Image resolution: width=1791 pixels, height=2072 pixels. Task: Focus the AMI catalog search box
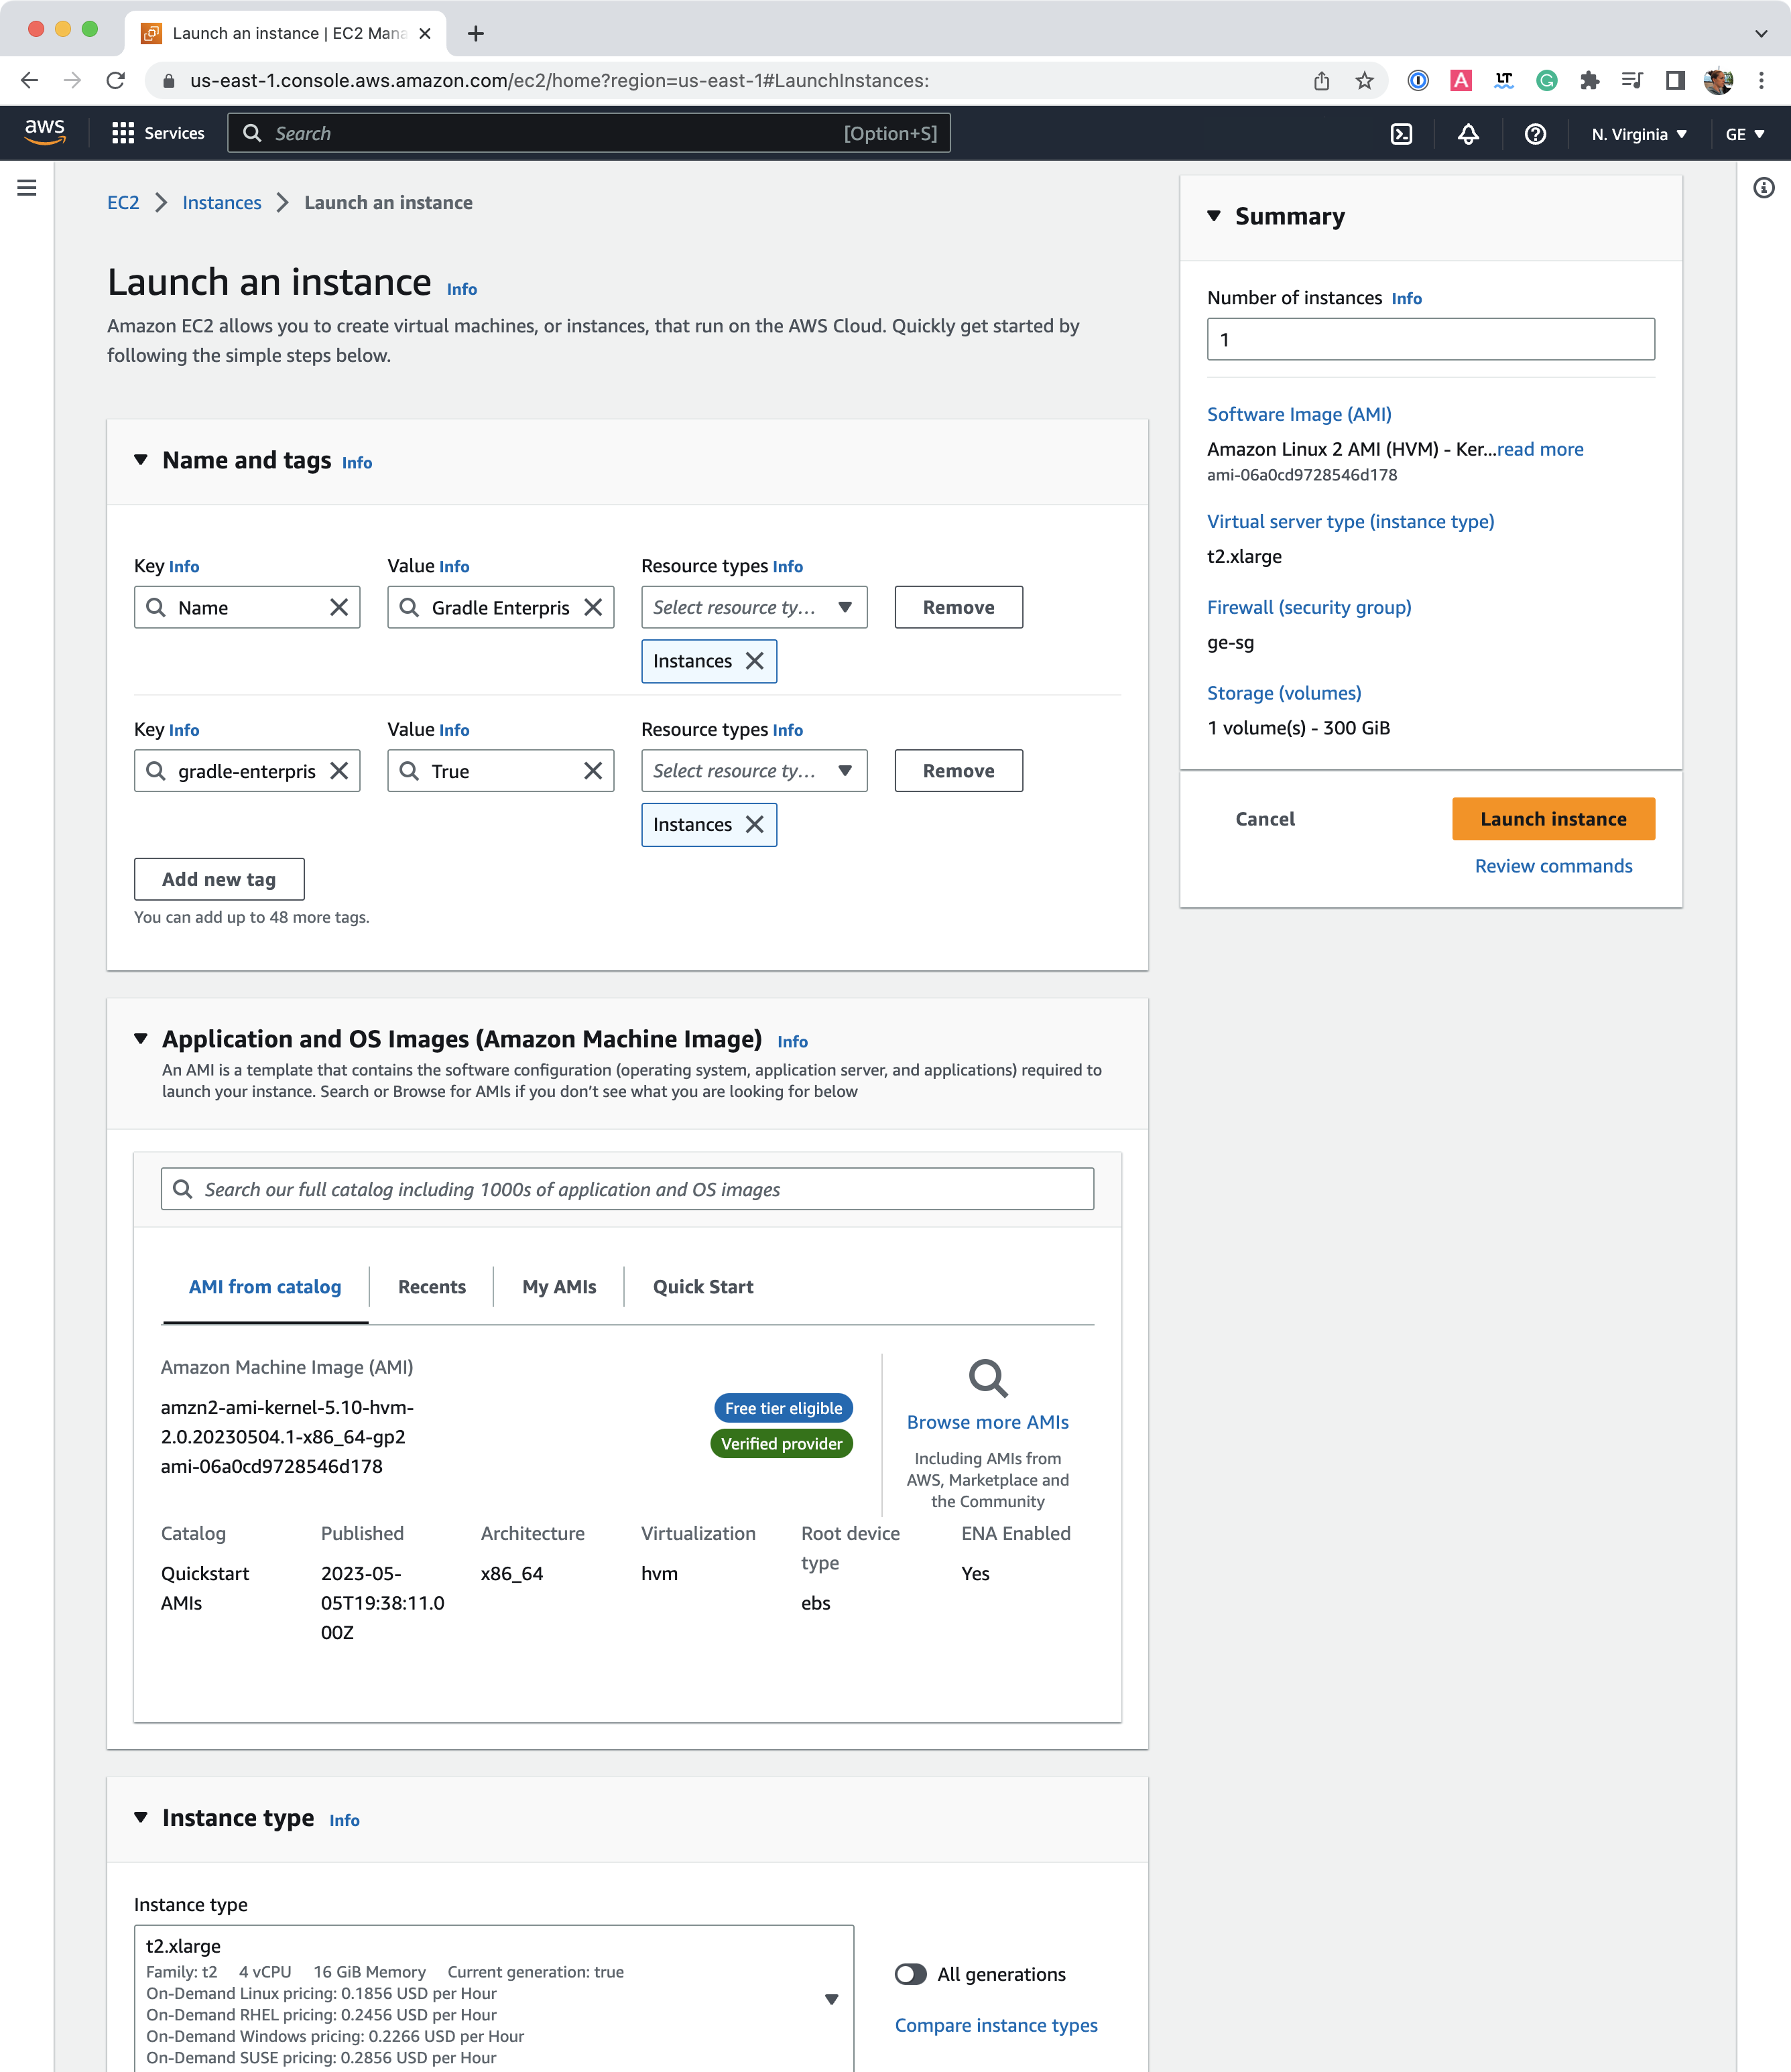click(x=627, y=1188)
